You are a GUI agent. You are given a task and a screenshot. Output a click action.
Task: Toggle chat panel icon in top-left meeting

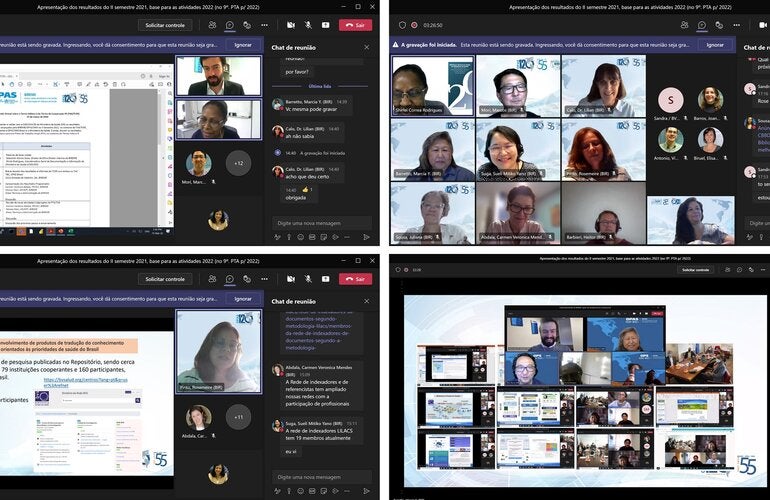[229, 25]
